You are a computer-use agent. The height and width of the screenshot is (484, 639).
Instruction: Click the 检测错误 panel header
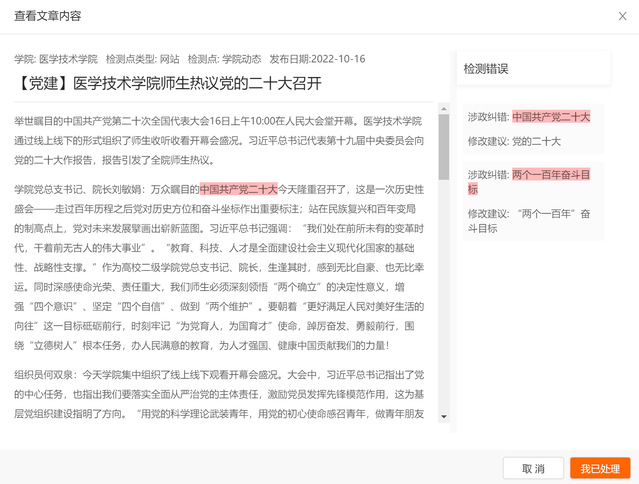486,69
